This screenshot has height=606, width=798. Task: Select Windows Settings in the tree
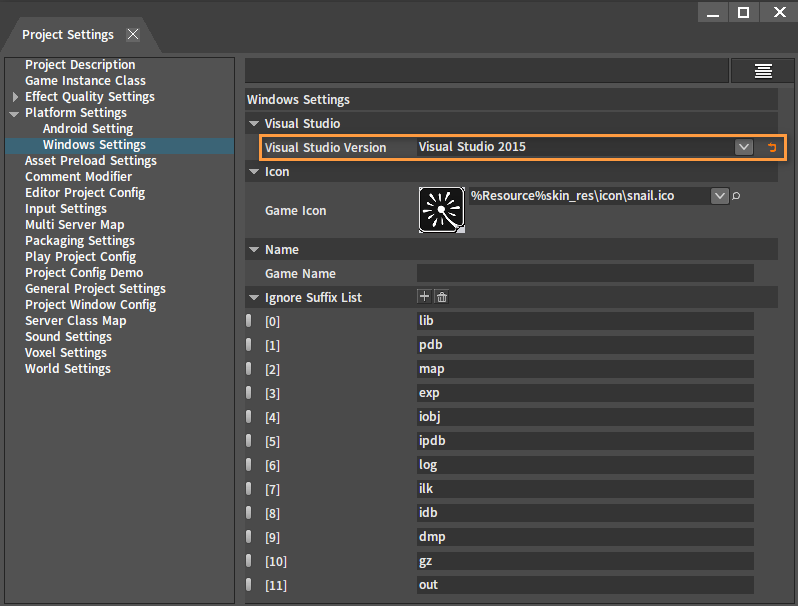(94, 145)
